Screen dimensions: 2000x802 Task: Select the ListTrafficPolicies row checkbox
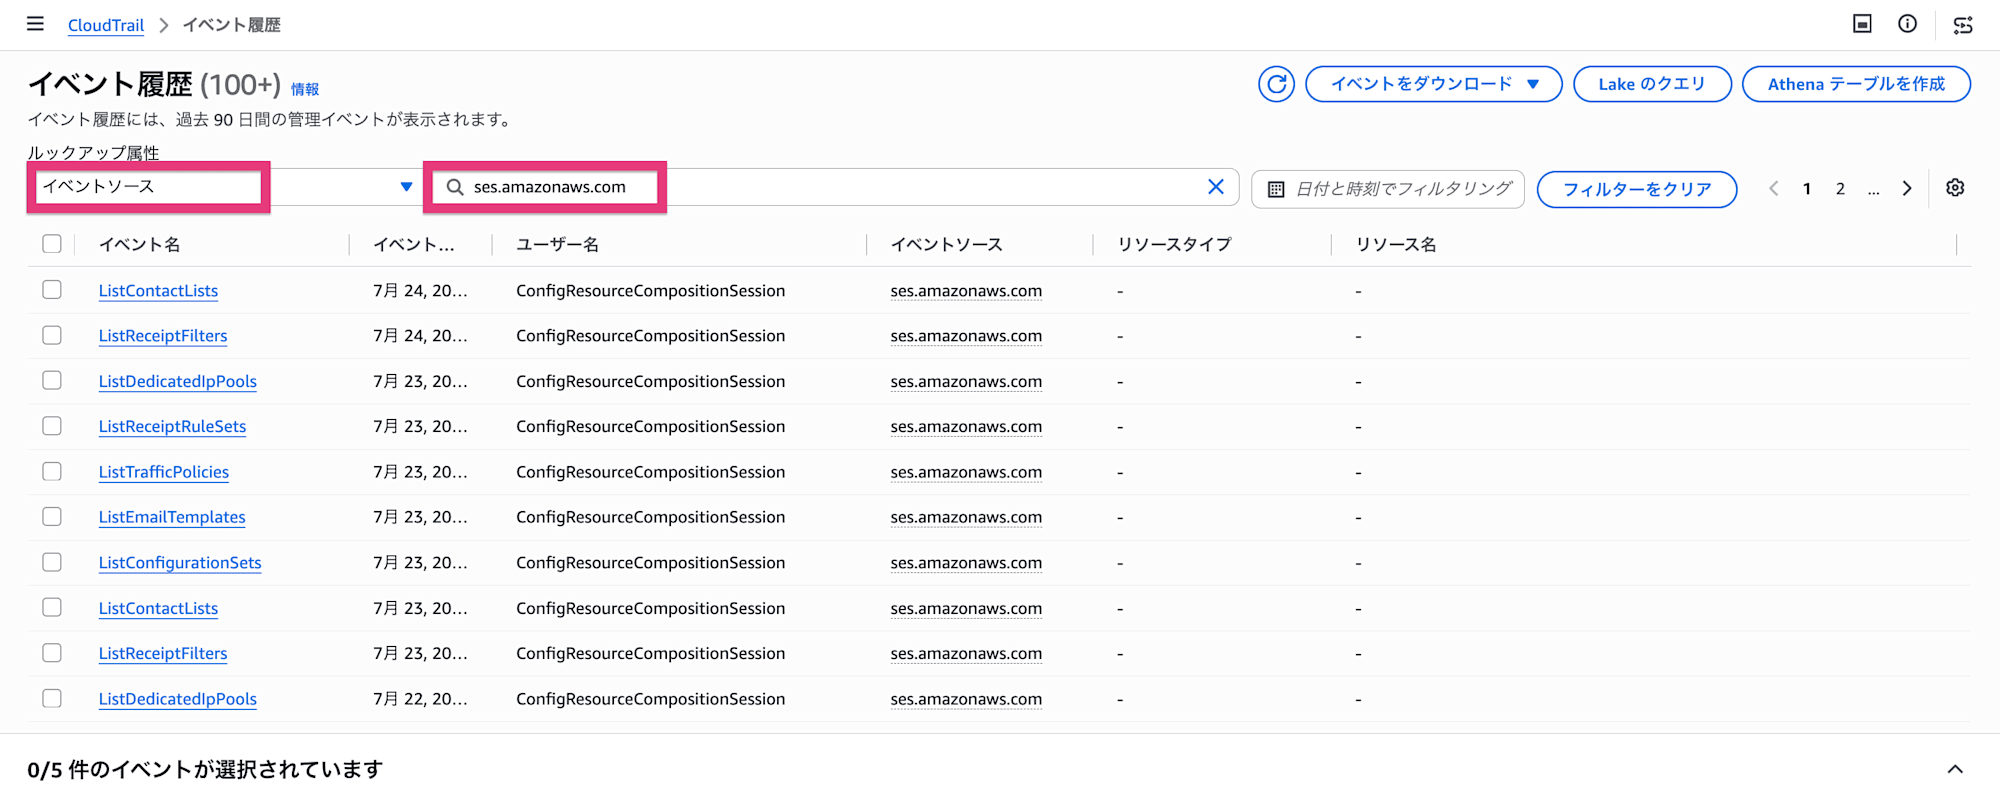[x=52, y=471]
